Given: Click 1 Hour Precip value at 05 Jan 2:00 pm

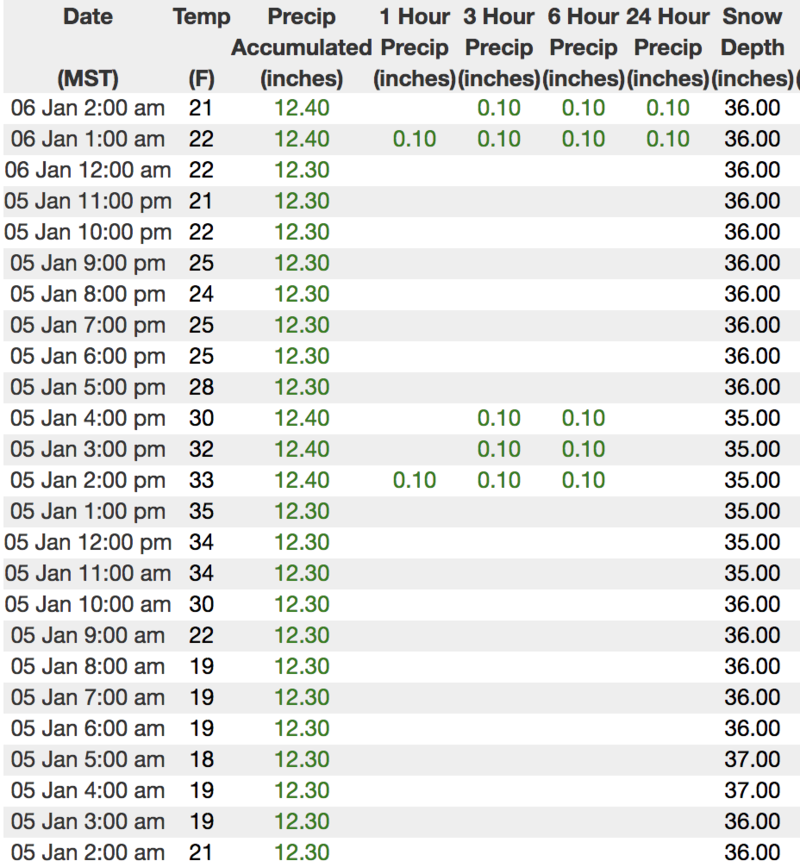Looking at the screenshot, I should click(414, 480).
